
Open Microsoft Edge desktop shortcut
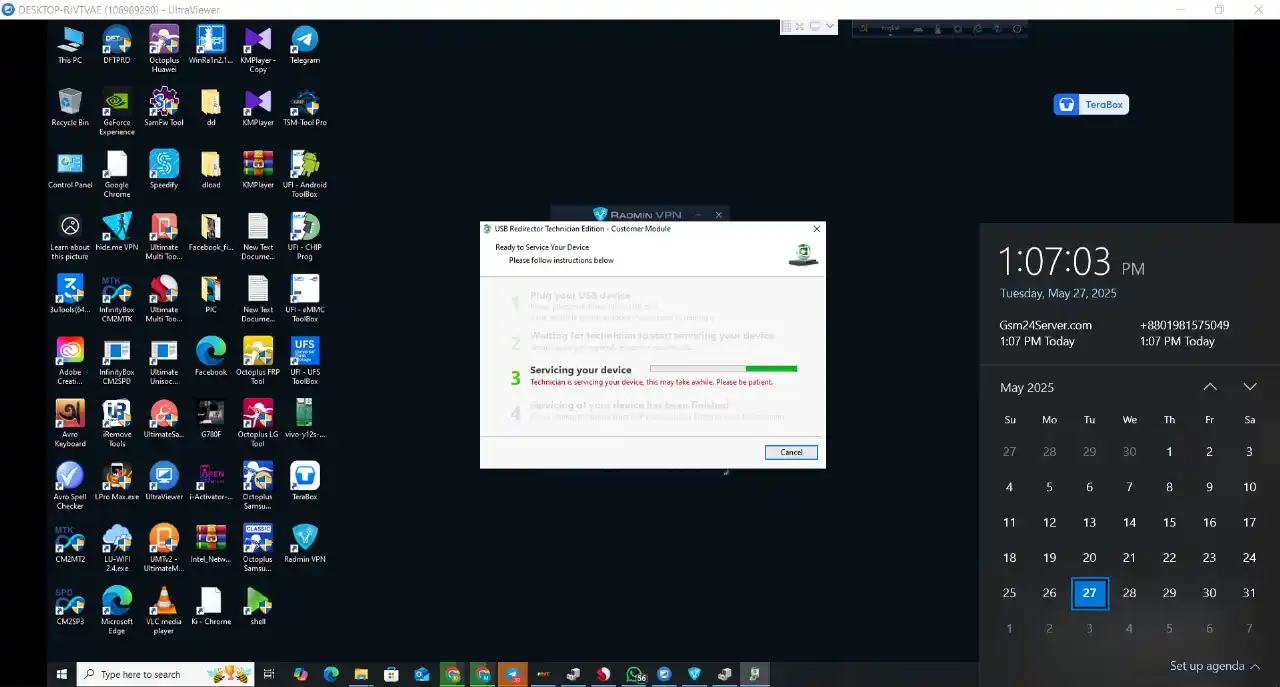tap(116, 610)
